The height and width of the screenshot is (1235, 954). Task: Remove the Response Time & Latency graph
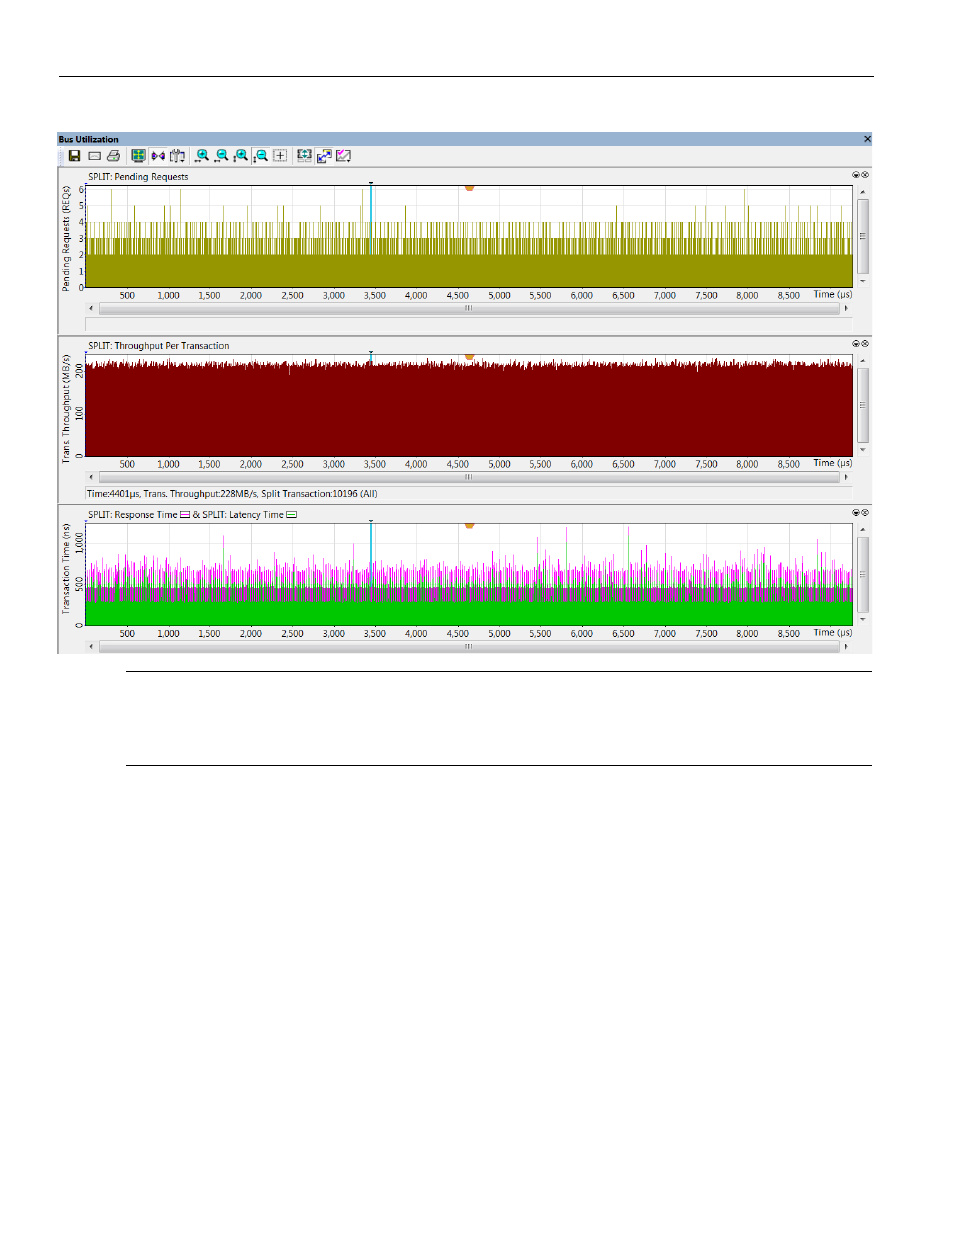[x=865, y=513]
